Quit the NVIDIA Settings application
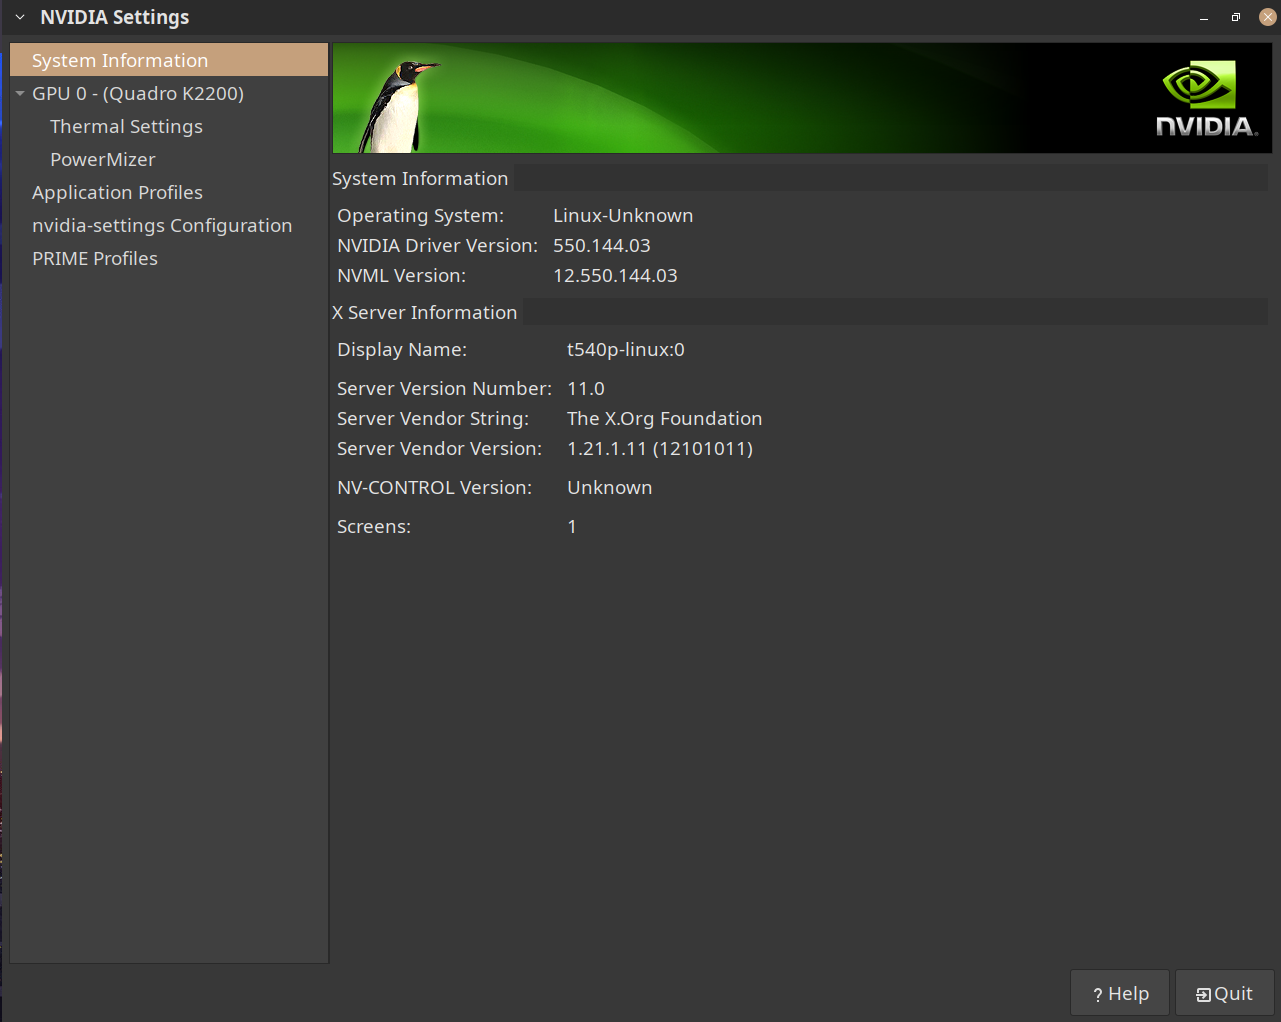Screen dimensions: 1281x1022 [1225, 993]
